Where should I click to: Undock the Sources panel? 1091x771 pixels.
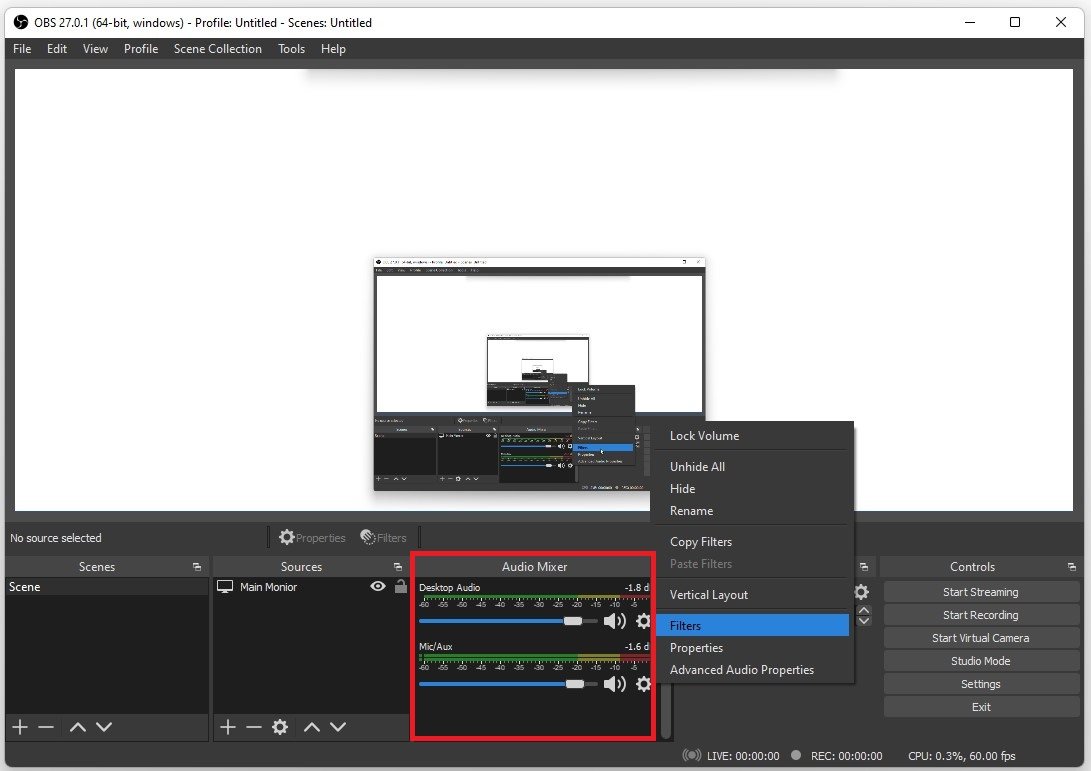398,567
